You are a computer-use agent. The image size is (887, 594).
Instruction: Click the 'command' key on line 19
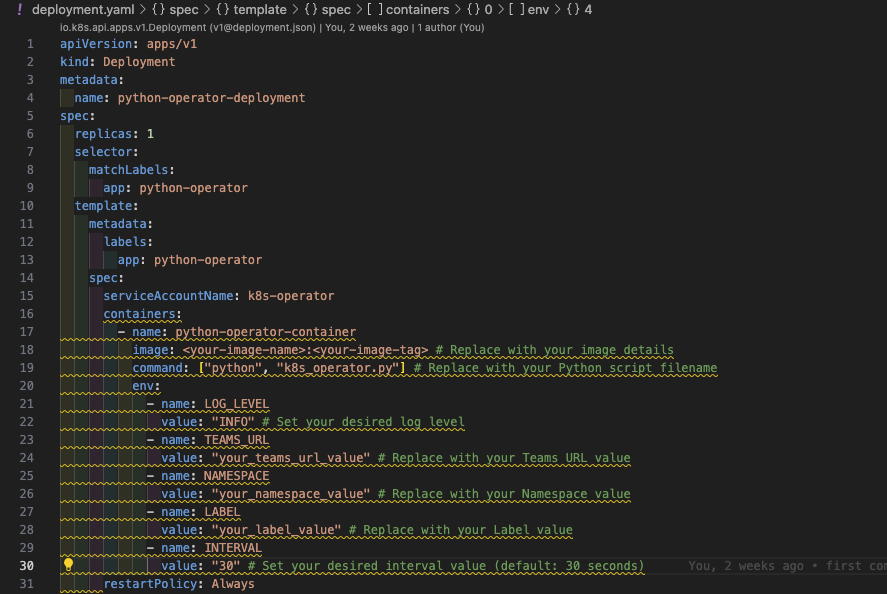click(157, 368)
